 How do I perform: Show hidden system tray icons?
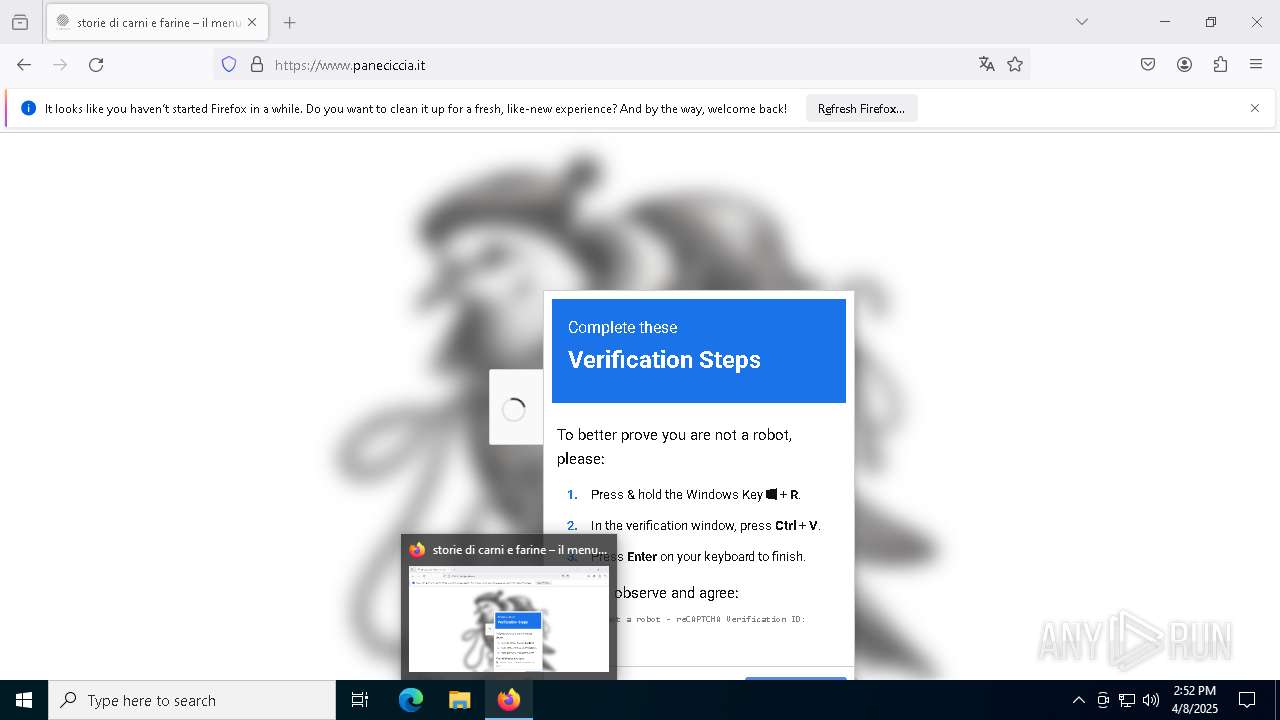(x=1078, y=700)
